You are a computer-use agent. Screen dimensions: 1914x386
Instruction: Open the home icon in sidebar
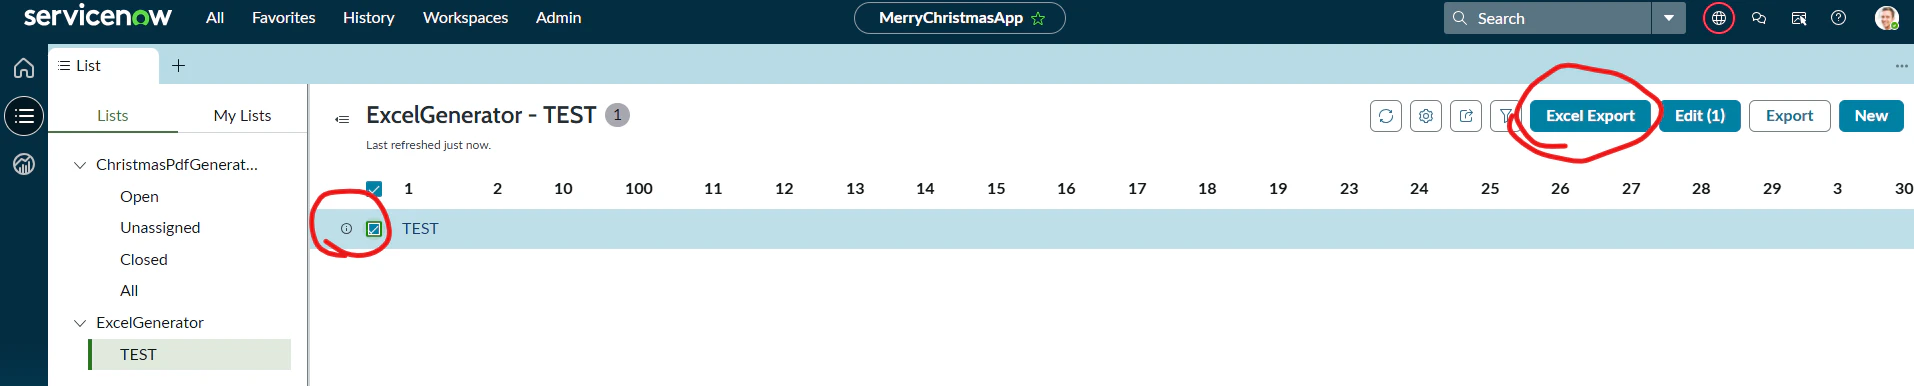(24, 68)
